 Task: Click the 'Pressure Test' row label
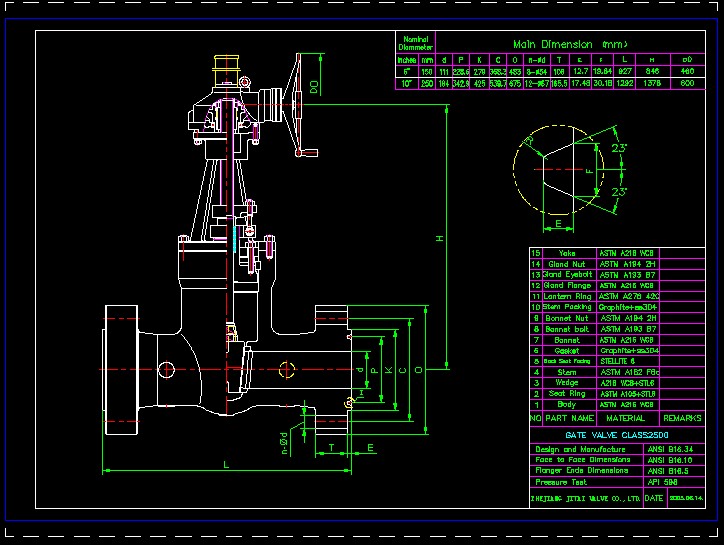(x=564, y=482)
